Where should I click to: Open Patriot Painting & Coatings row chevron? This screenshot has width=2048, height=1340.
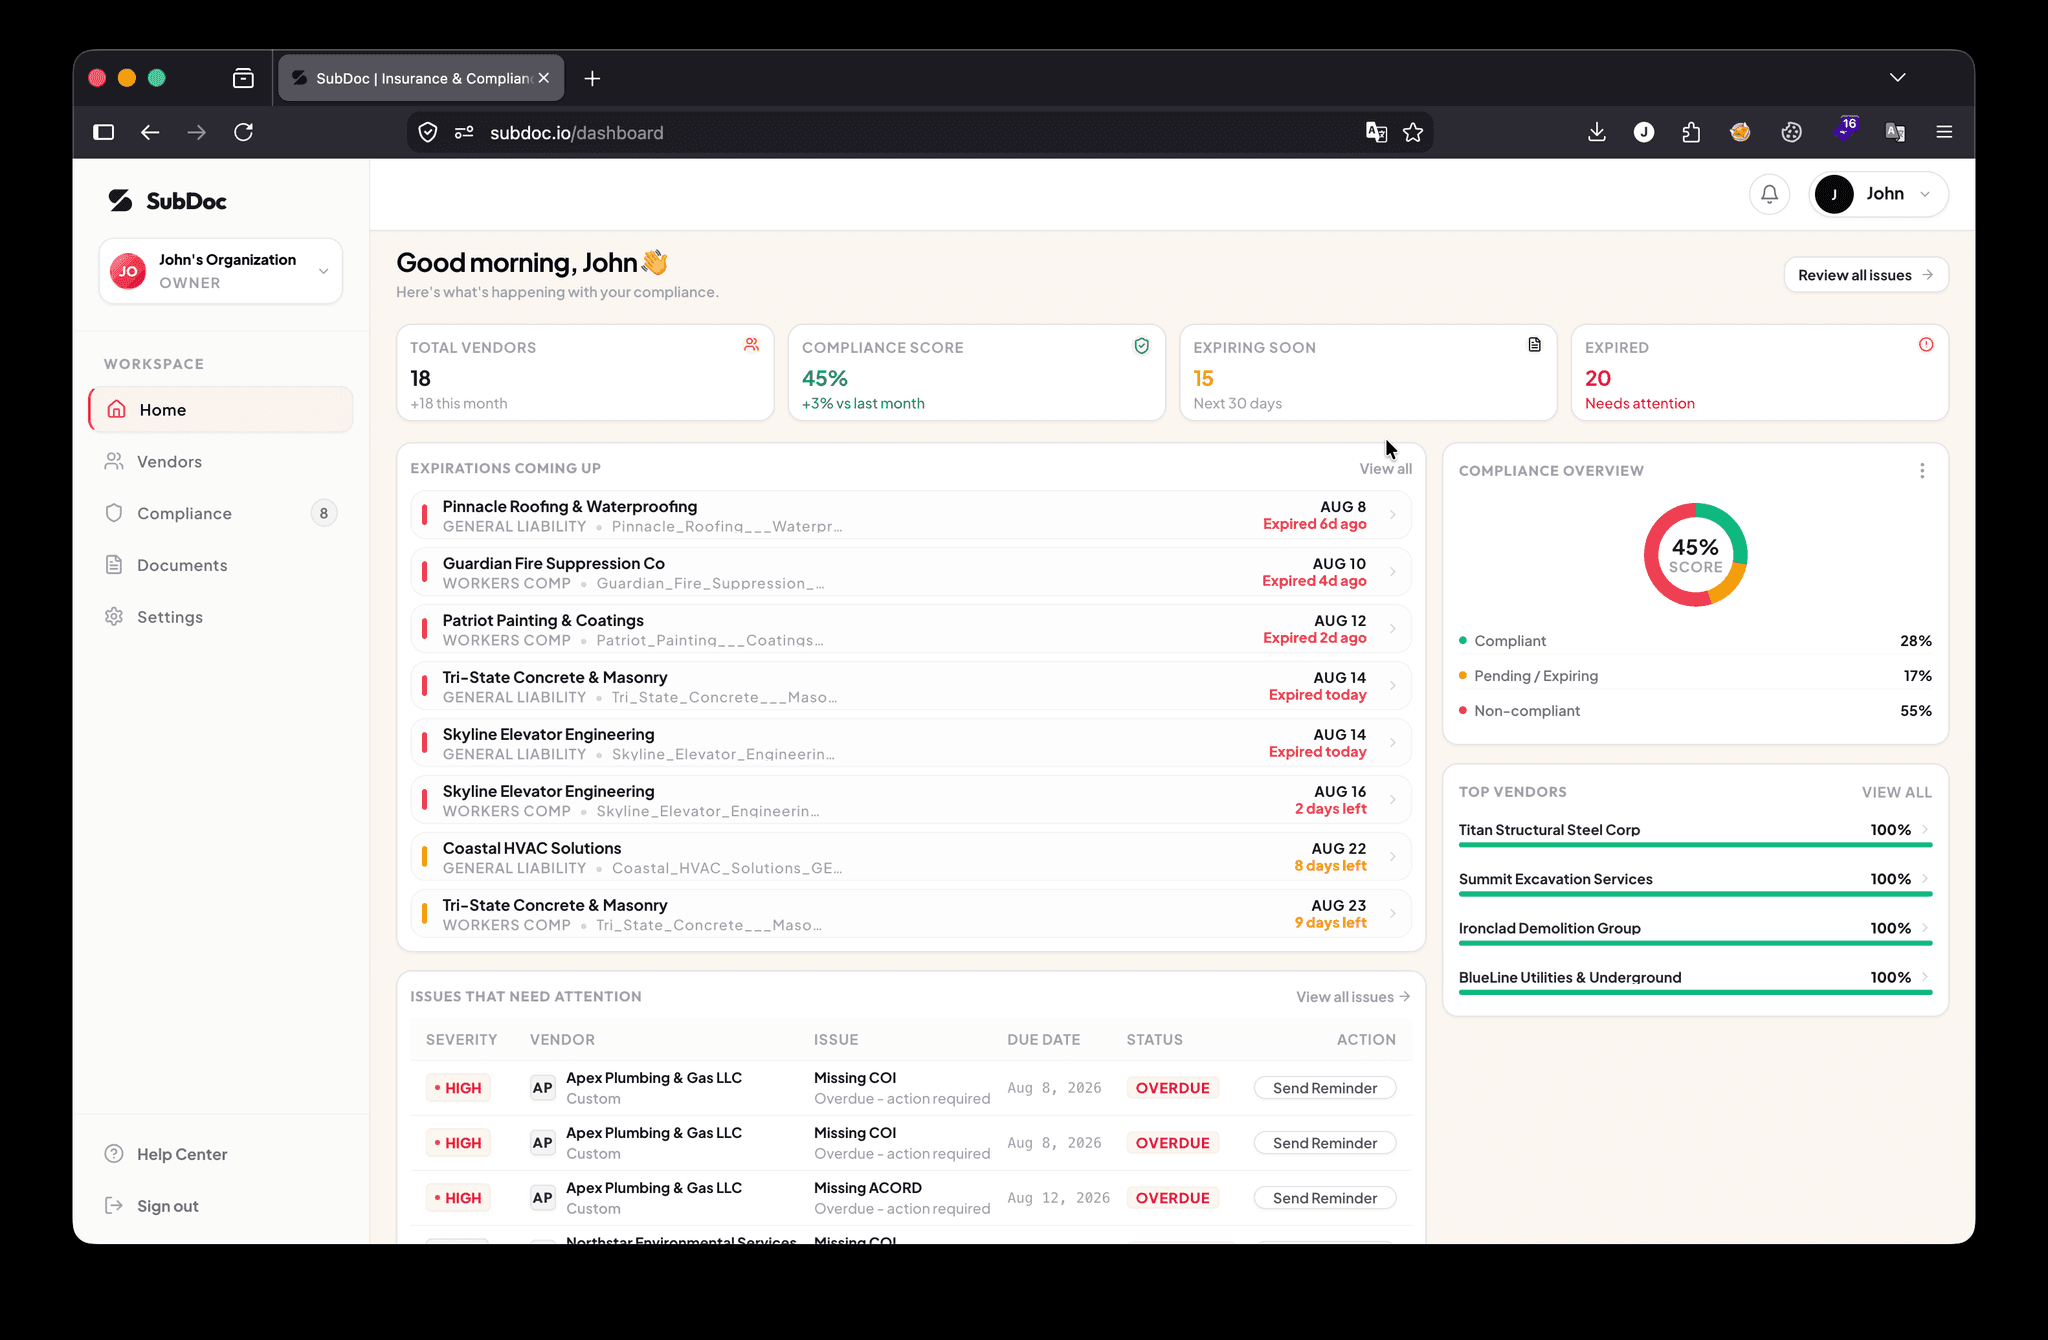(x=1393, y=629)
